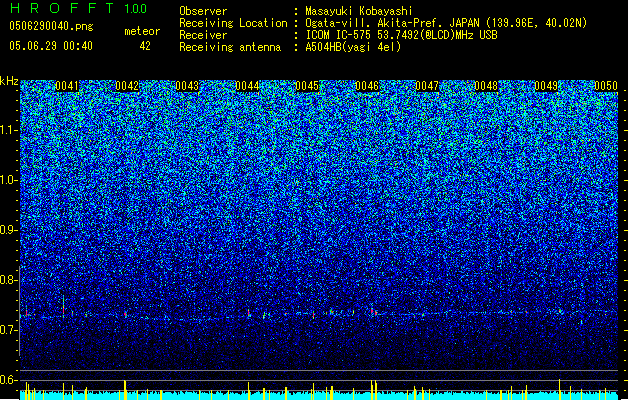Click the 'Receiving antenna' field label
This screenshot has width=629, height=400.
coord(230,47)
